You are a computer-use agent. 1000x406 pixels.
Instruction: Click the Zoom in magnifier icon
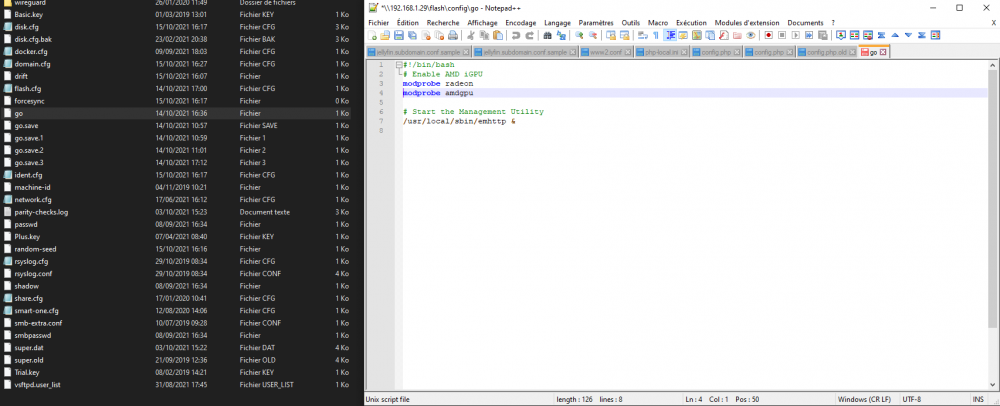tap(579, 36)
